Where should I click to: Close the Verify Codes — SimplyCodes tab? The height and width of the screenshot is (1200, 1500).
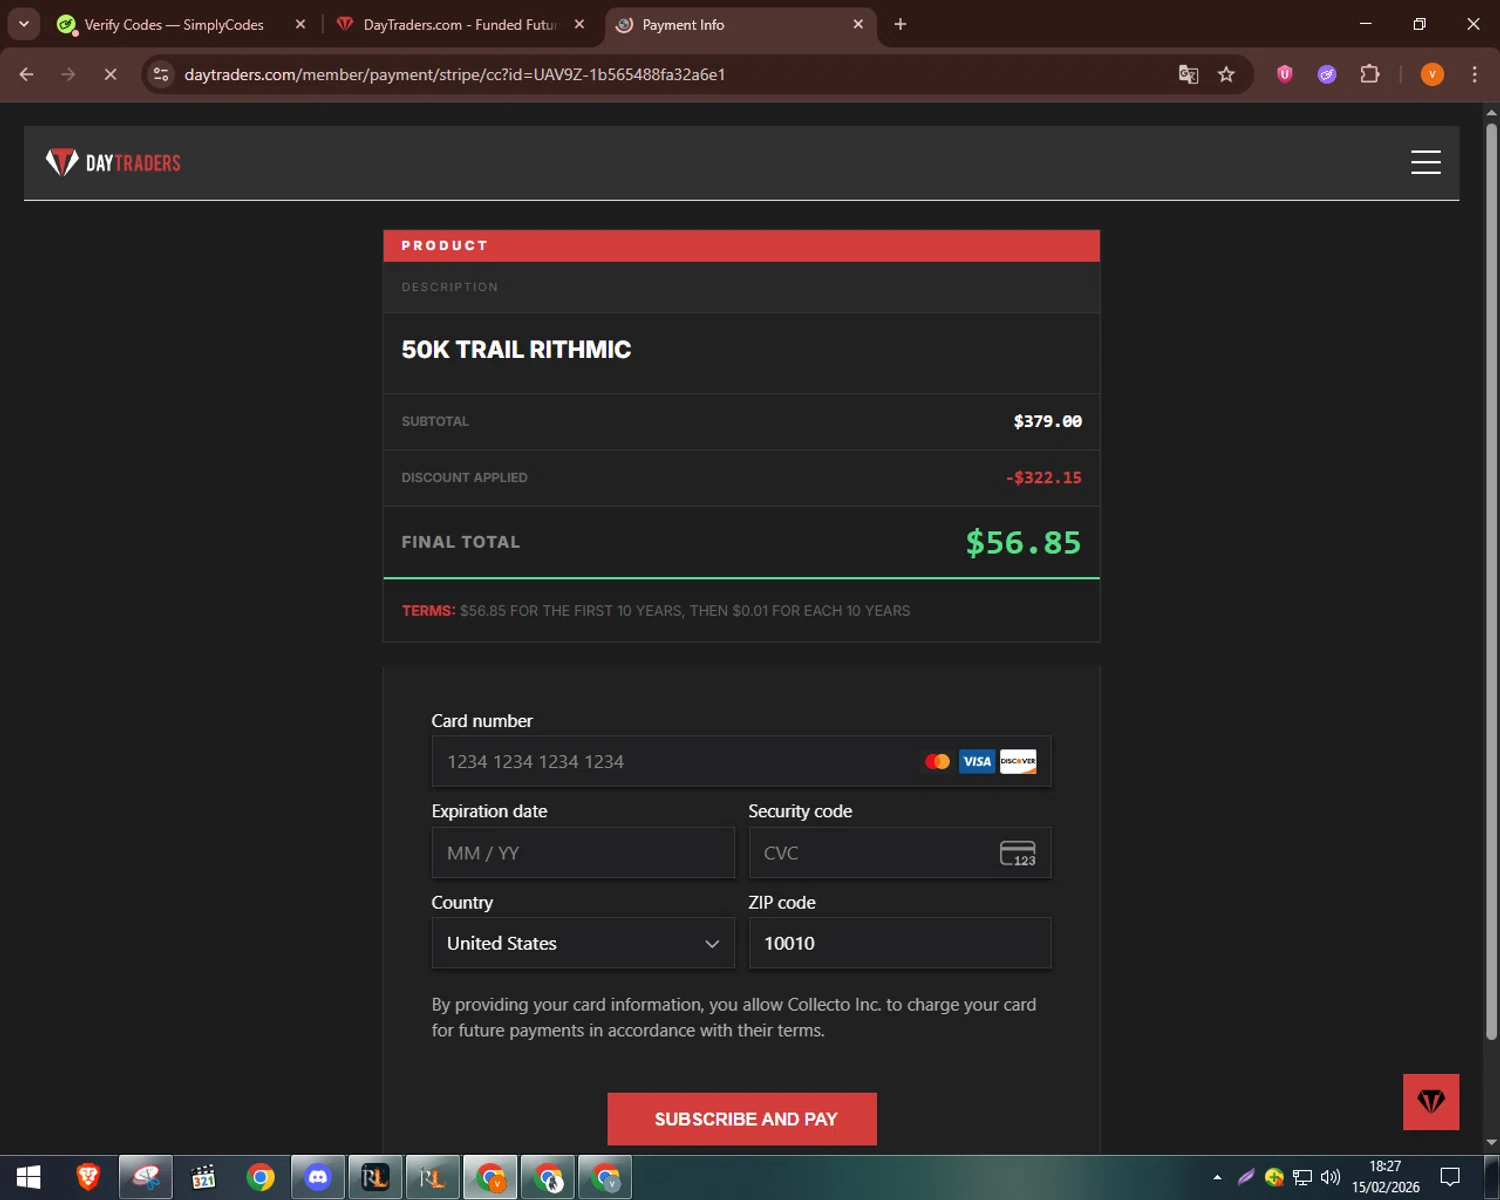[x=300, y=24]
